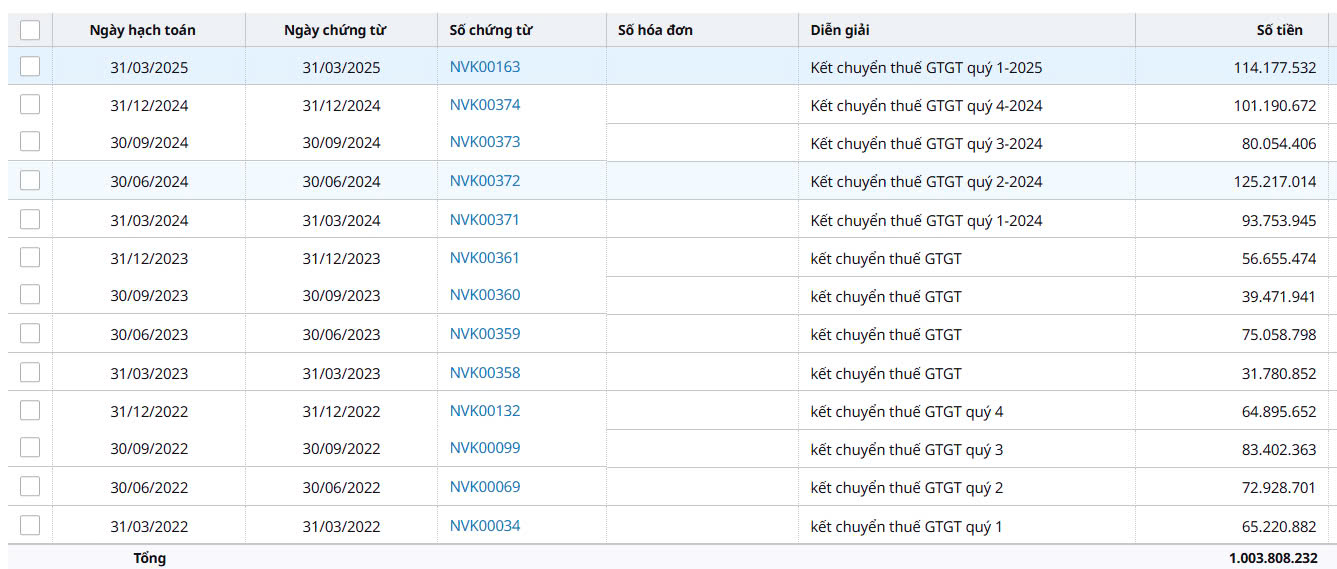Click the NVK00373 voucher number

click(485, 142)
